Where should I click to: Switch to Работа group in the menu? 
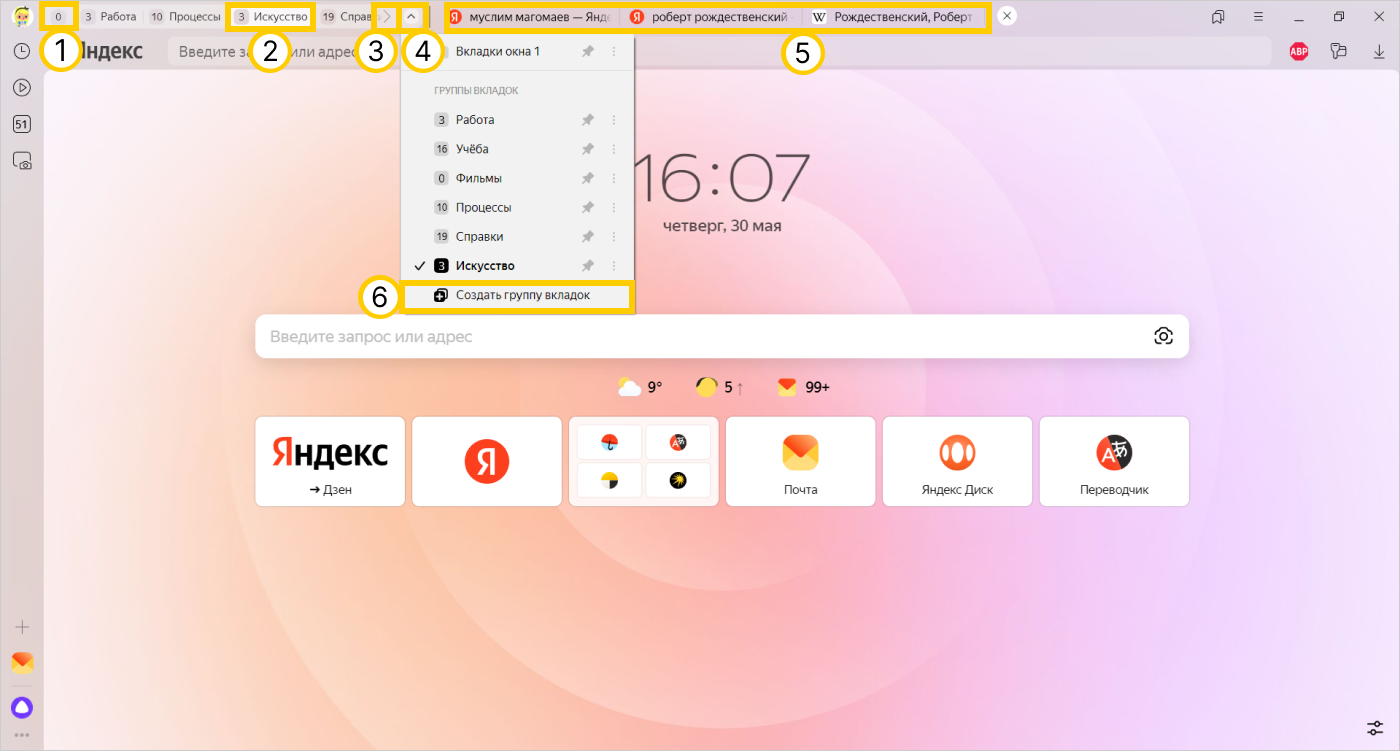pos(517,120)
